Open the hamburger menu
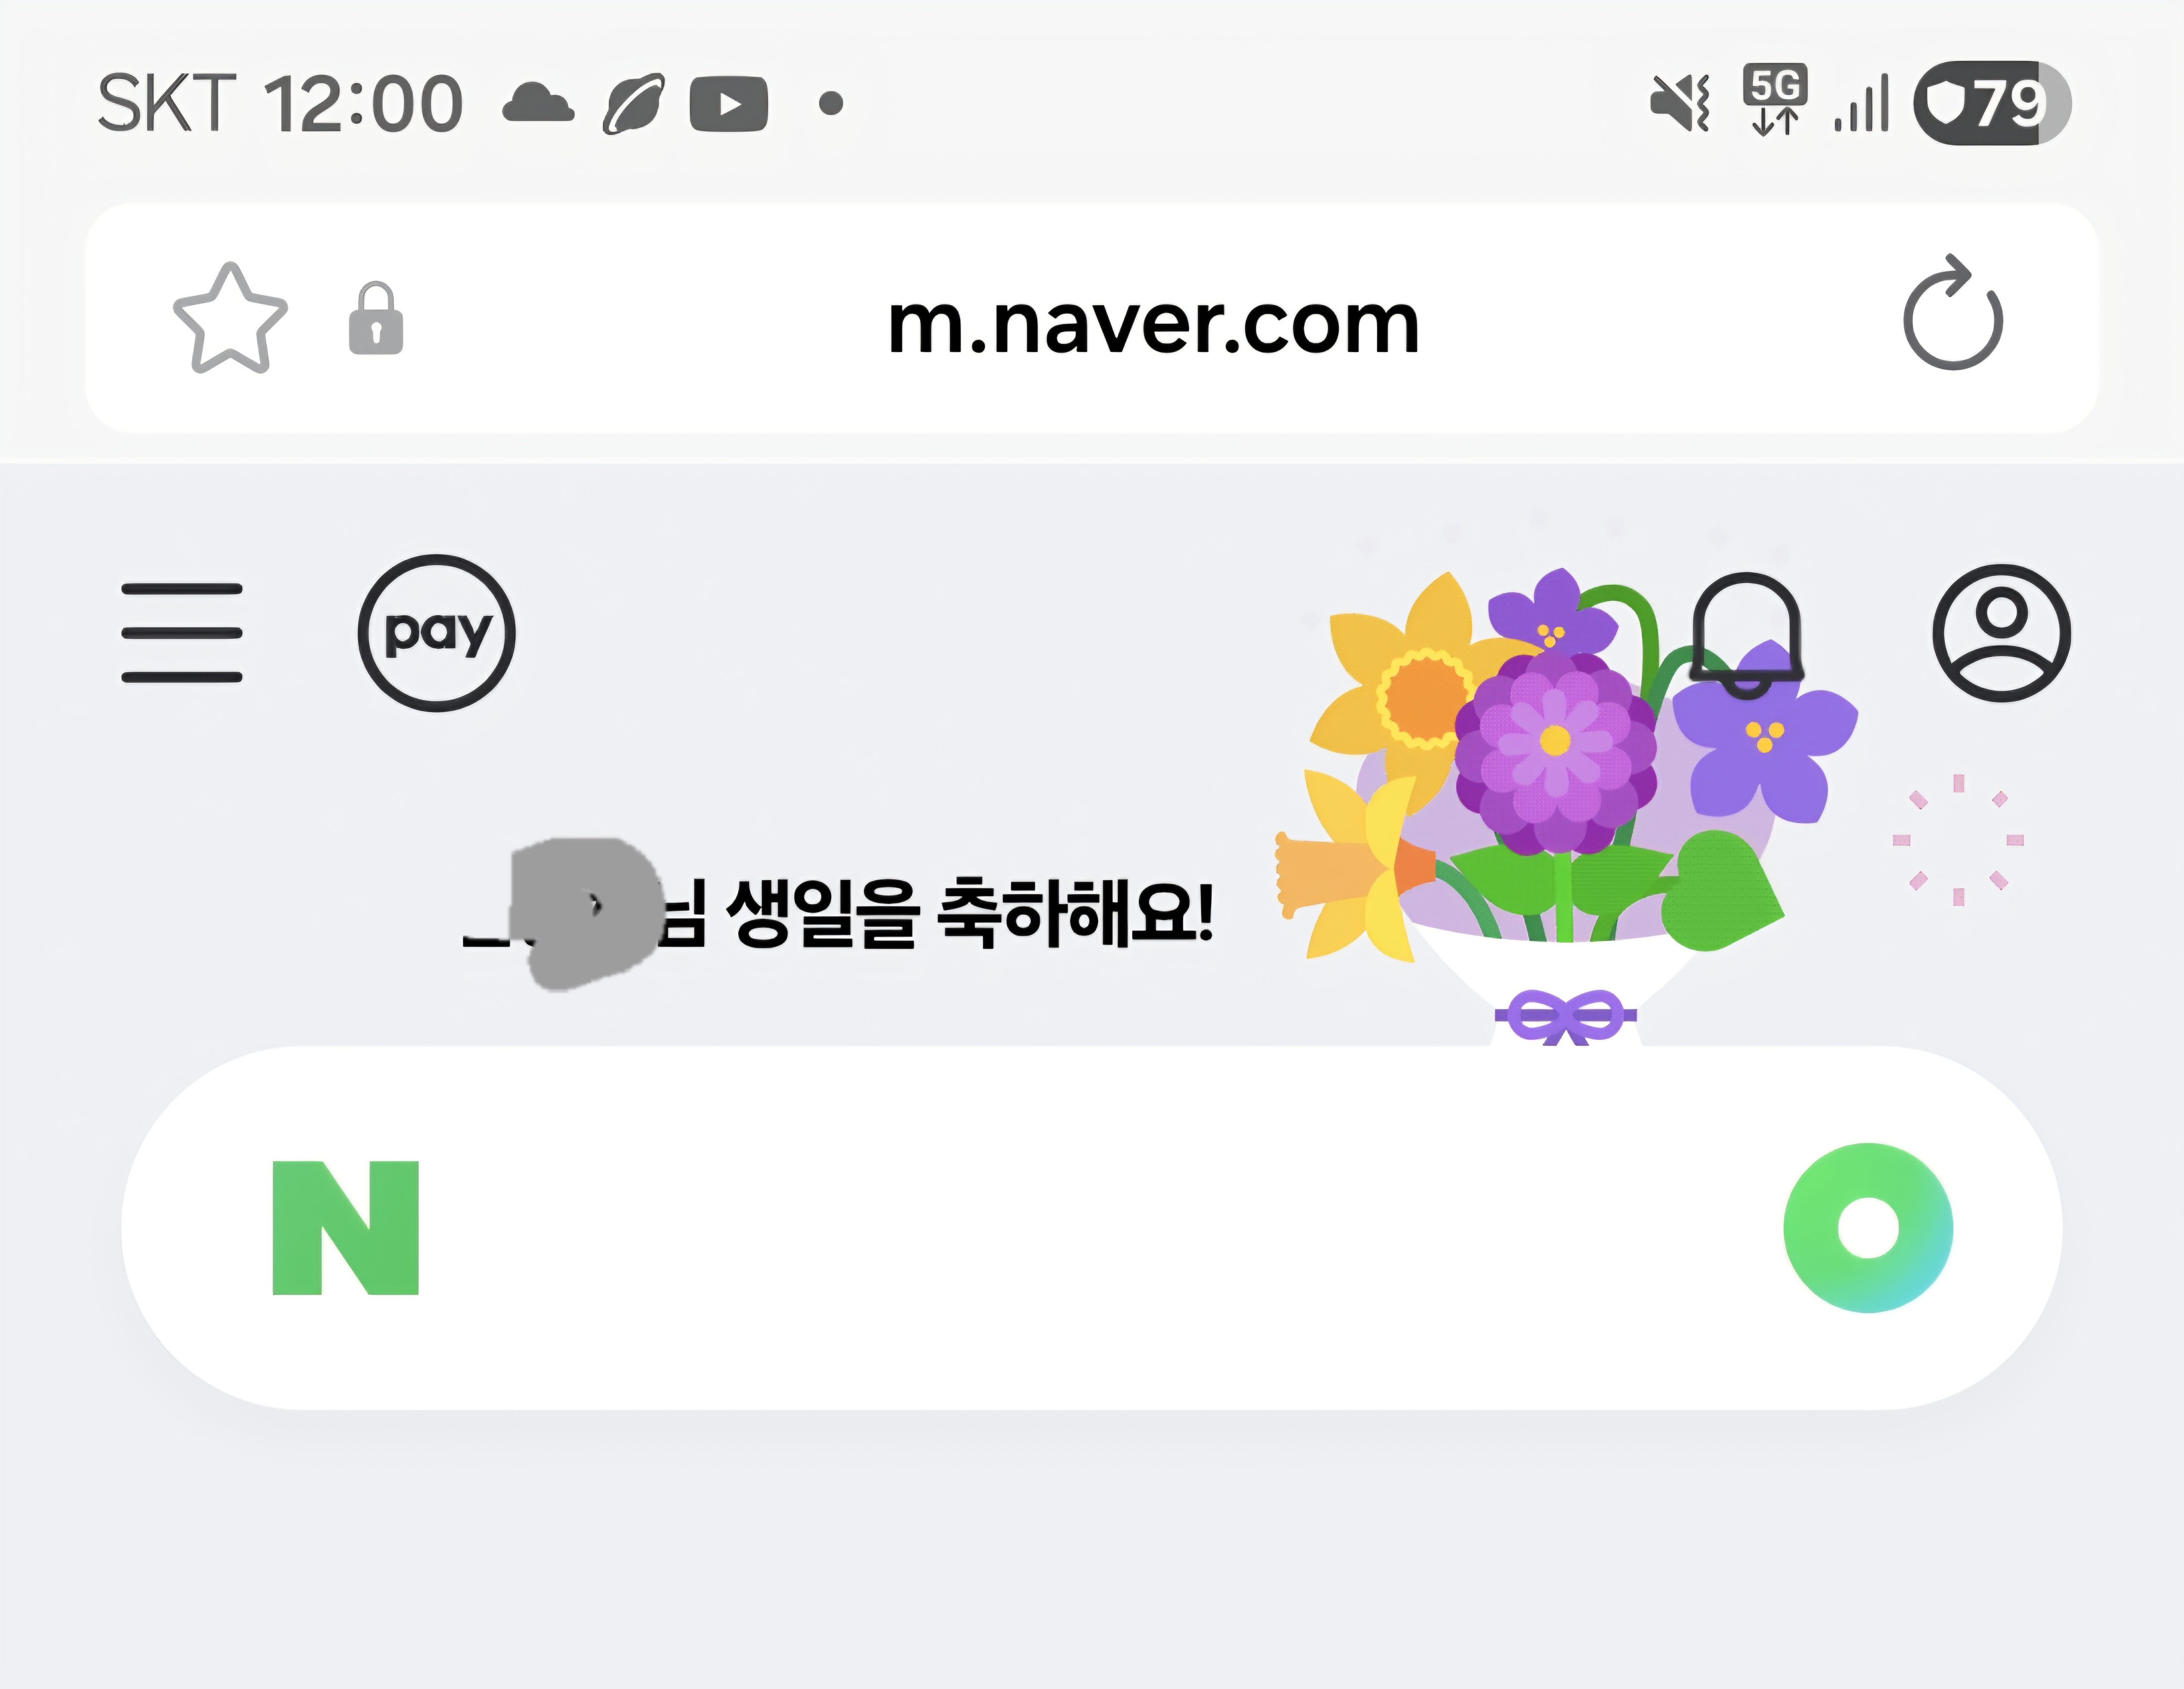This screenshot has width=2184, height=1689. 182,633
